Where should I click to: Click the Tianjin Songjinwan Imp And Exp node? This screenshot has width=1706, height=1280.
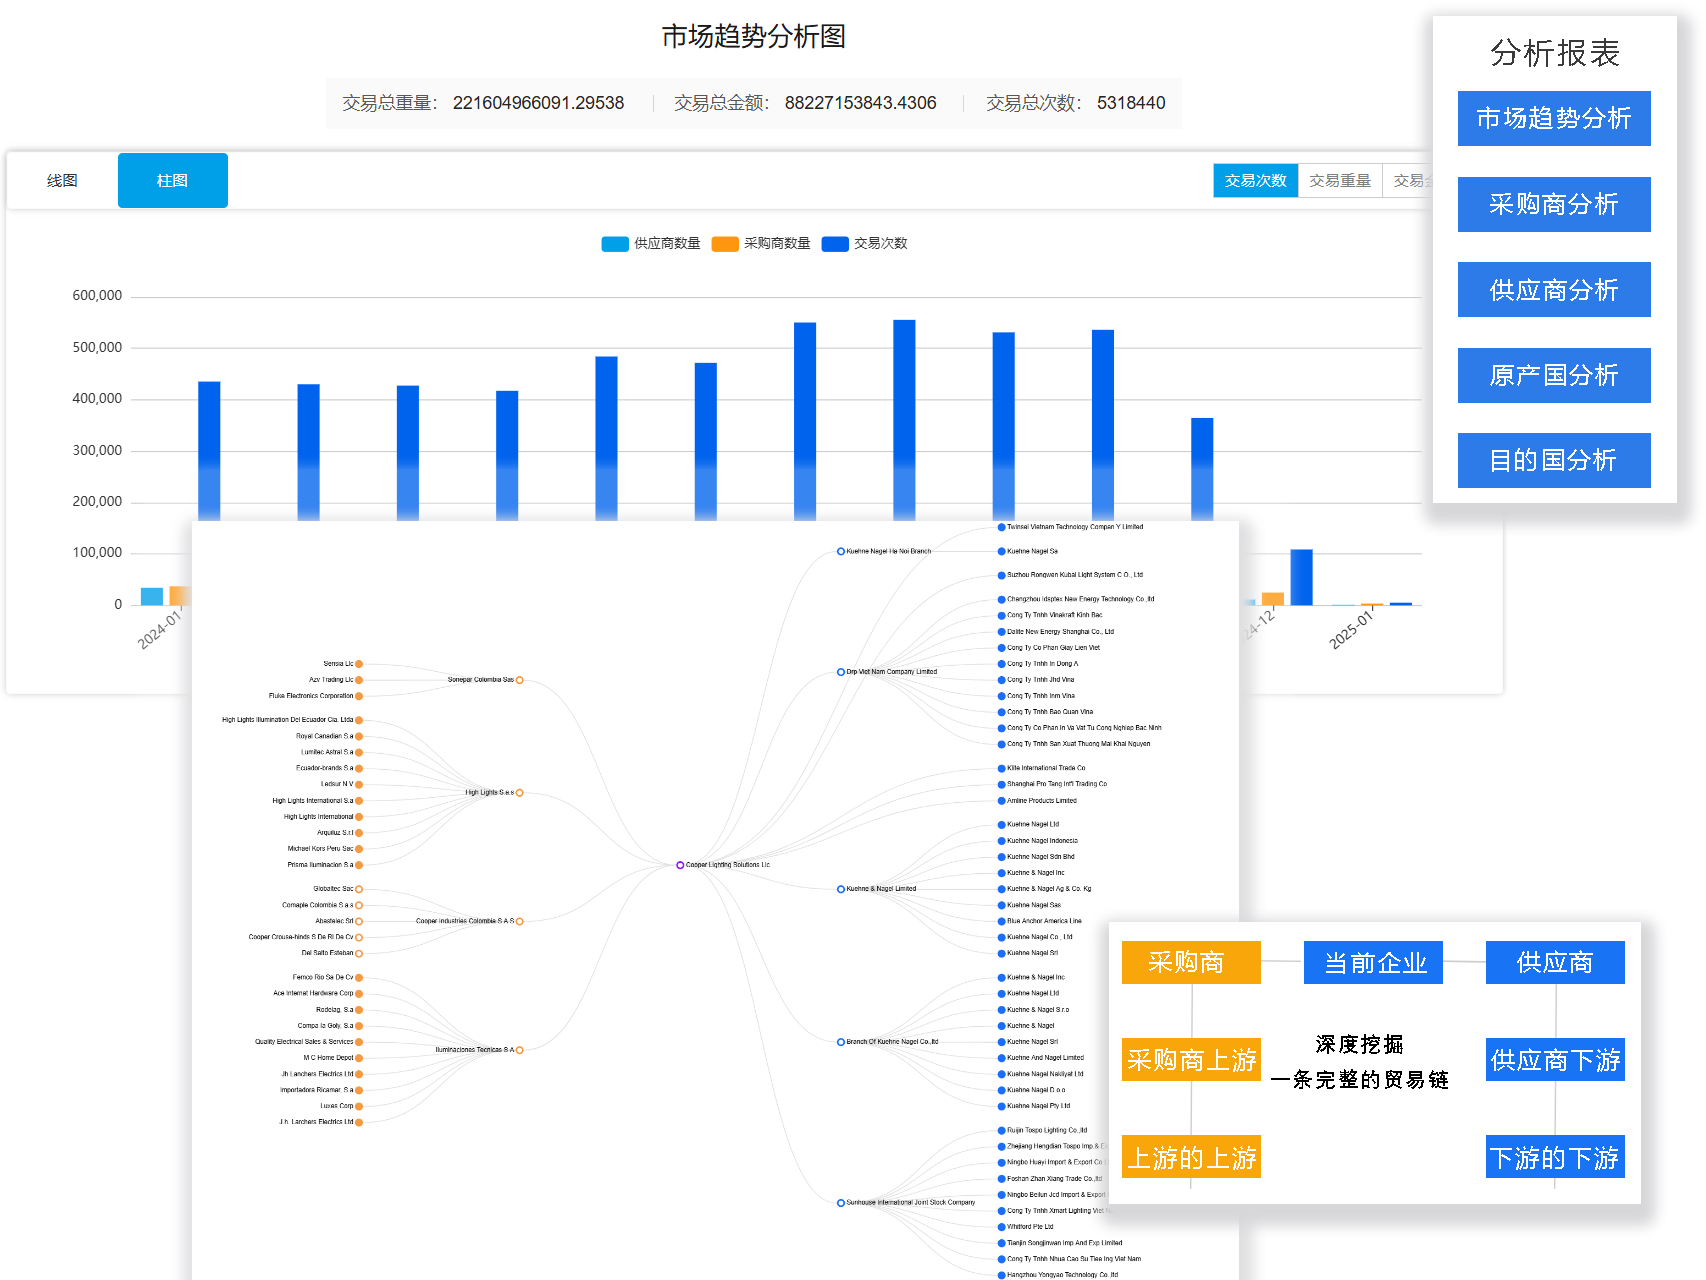pos(1001,1243)
